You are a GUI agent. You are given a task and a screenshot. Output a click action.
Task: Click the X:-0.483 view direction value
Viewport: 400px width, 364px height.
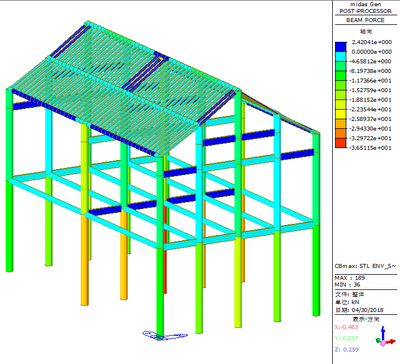[346, 327]
